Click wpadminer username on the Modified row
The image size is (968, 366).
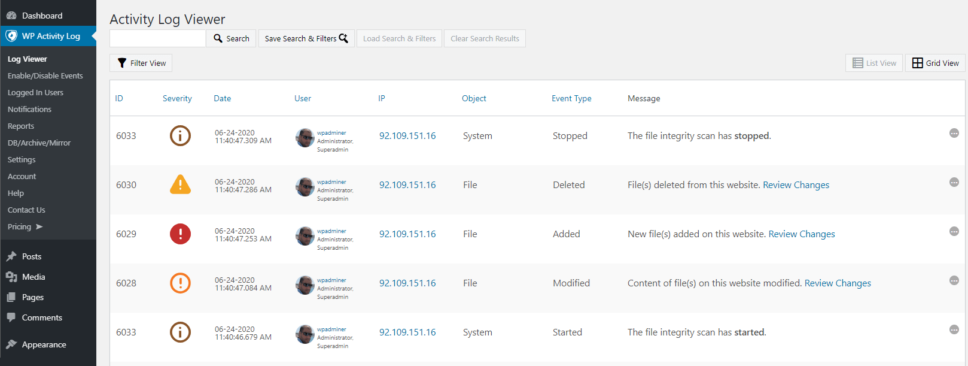332,280
